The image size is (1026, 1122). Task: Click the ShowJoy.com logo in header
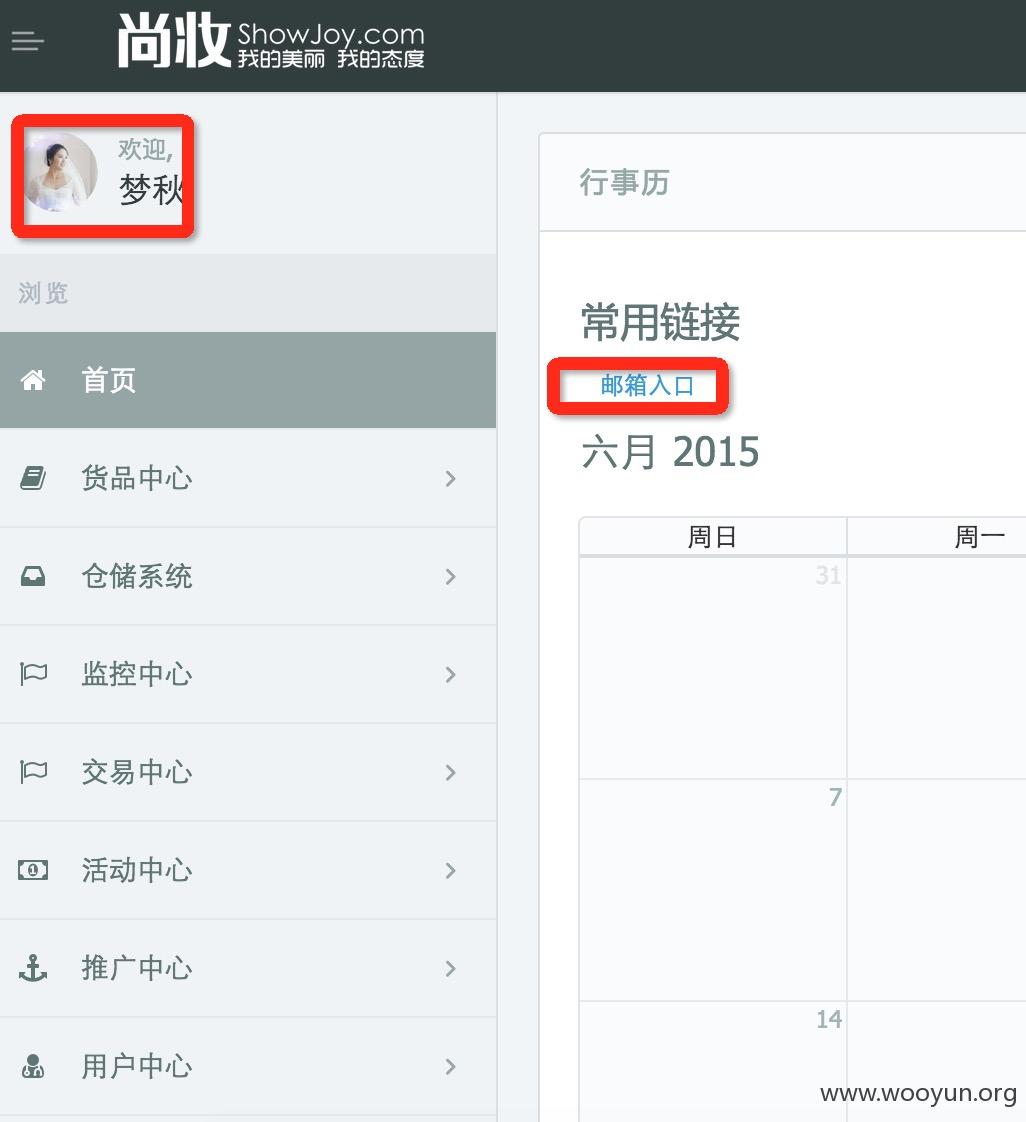[271, 42]
